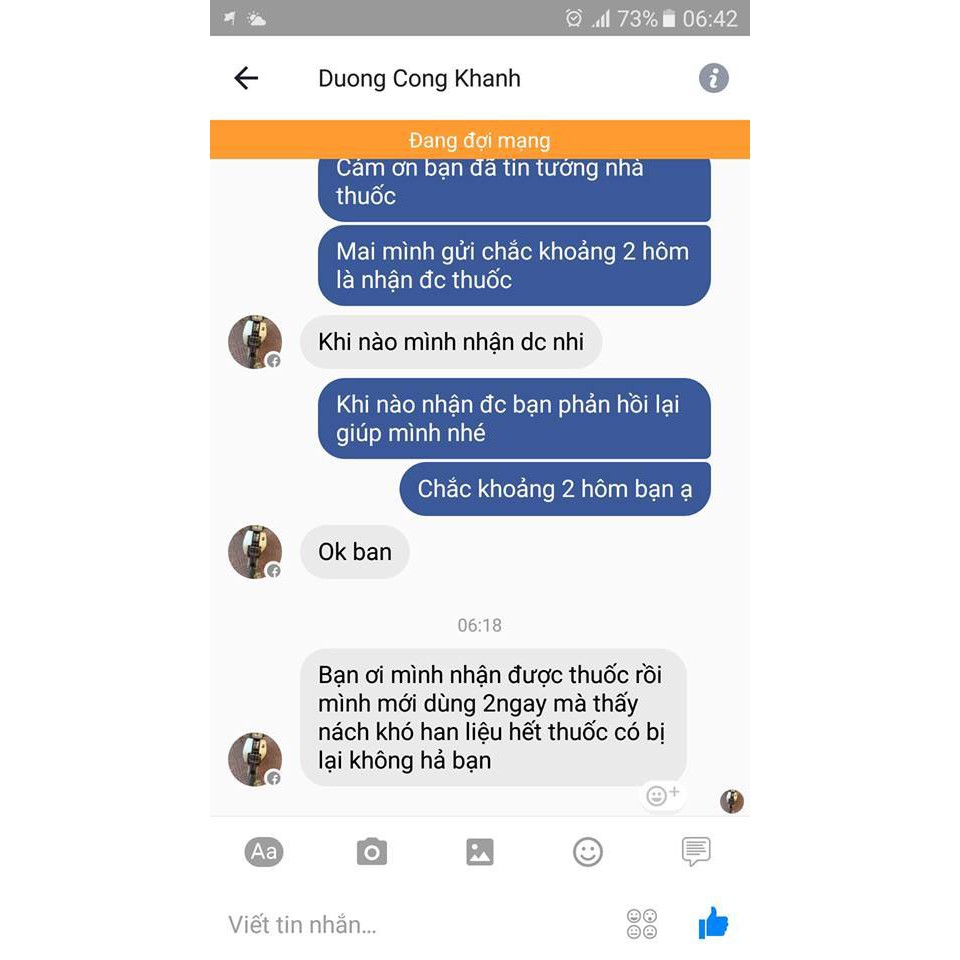Select the 'Mai mình gửi chắc khoảng' bubble
This screenshot has width=960, height=960.
(514, 265)
